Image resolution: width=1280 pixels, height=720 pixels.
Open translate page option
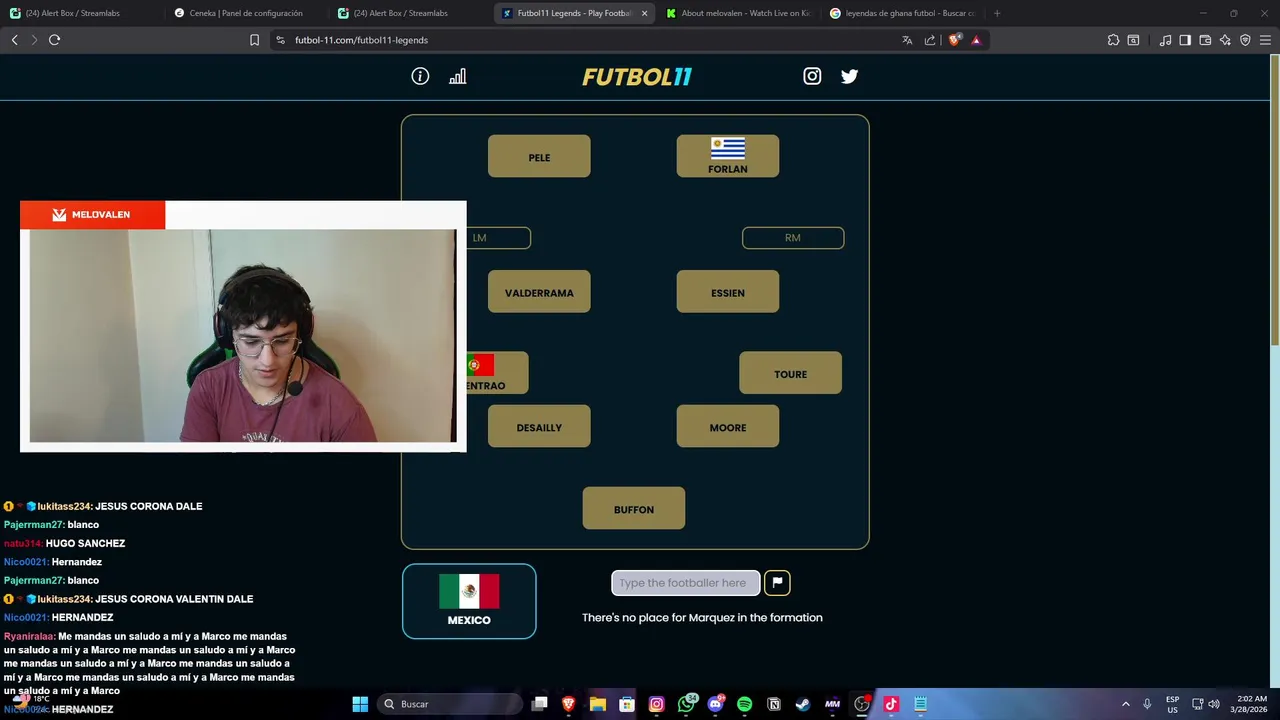[x=907, y=40]
